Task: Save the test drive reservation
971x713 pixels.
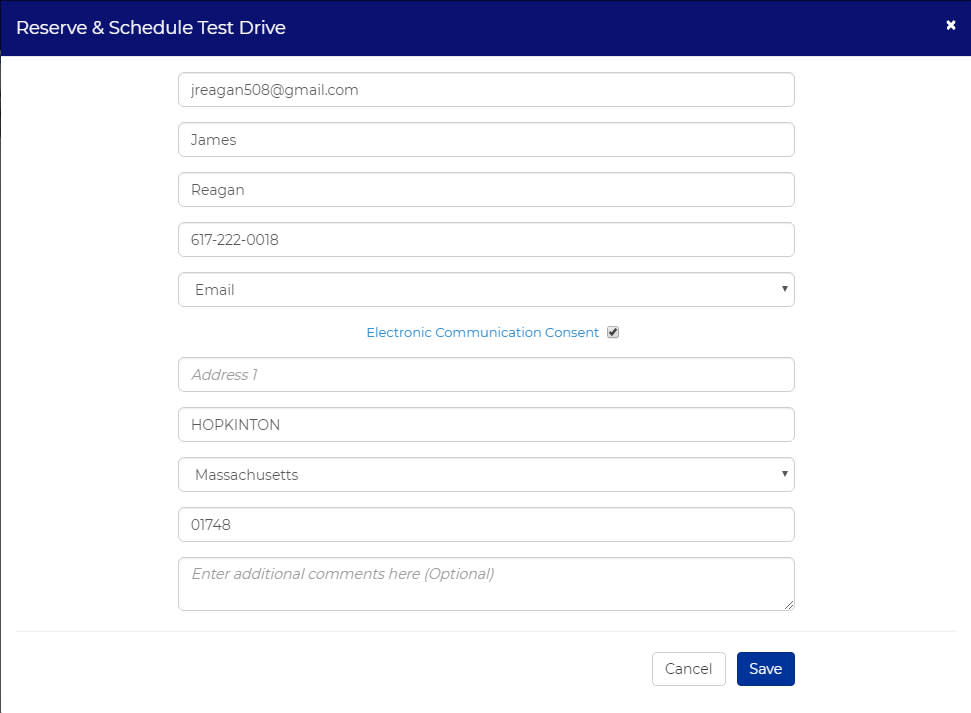Action: point(765,669)
